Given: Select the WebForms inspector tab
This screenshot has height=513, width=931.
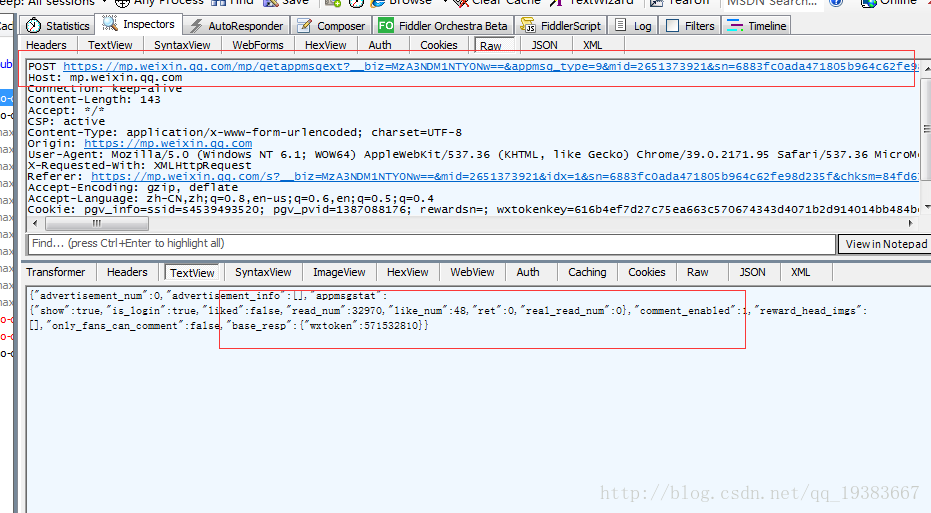Looking at the screenshot, I should pos(258,45).
